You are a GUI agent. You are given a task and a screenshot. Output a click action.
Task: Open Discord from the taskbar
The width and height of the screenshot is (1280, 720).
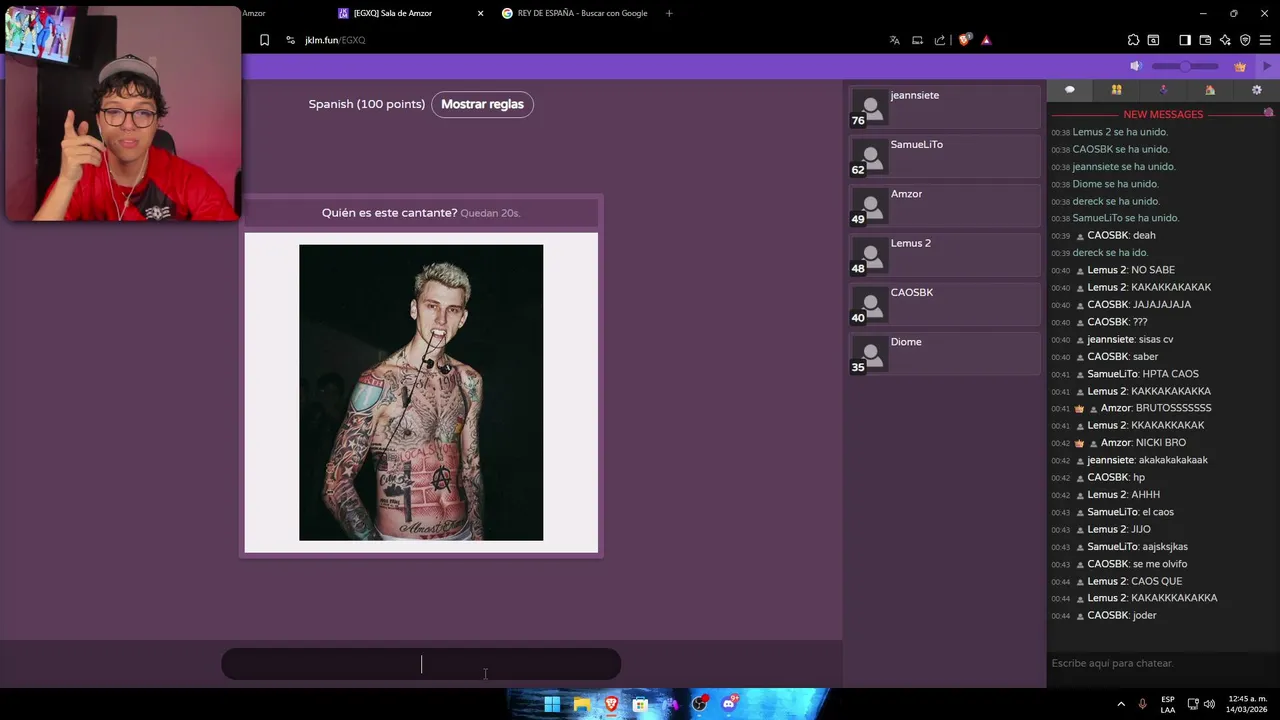tap(729, 704)
